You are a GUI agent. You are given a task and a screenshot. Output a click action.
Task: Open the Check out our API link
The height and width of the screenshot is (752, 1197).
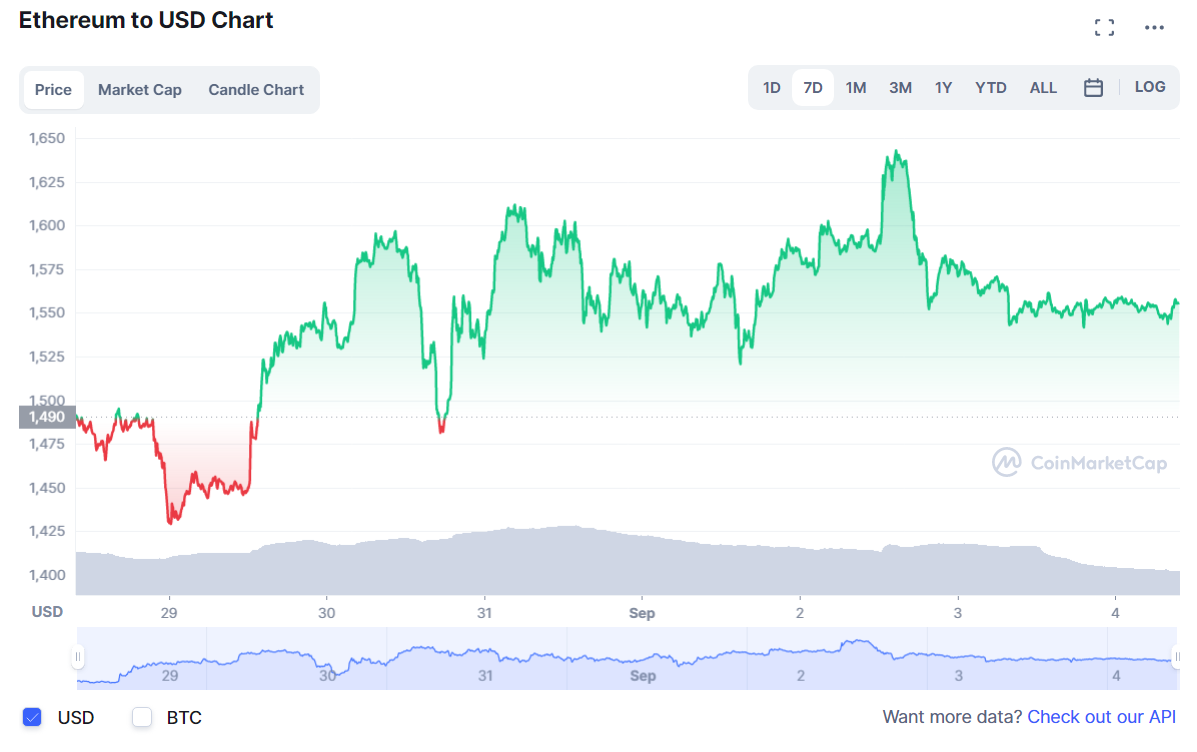pos(1102,717)
